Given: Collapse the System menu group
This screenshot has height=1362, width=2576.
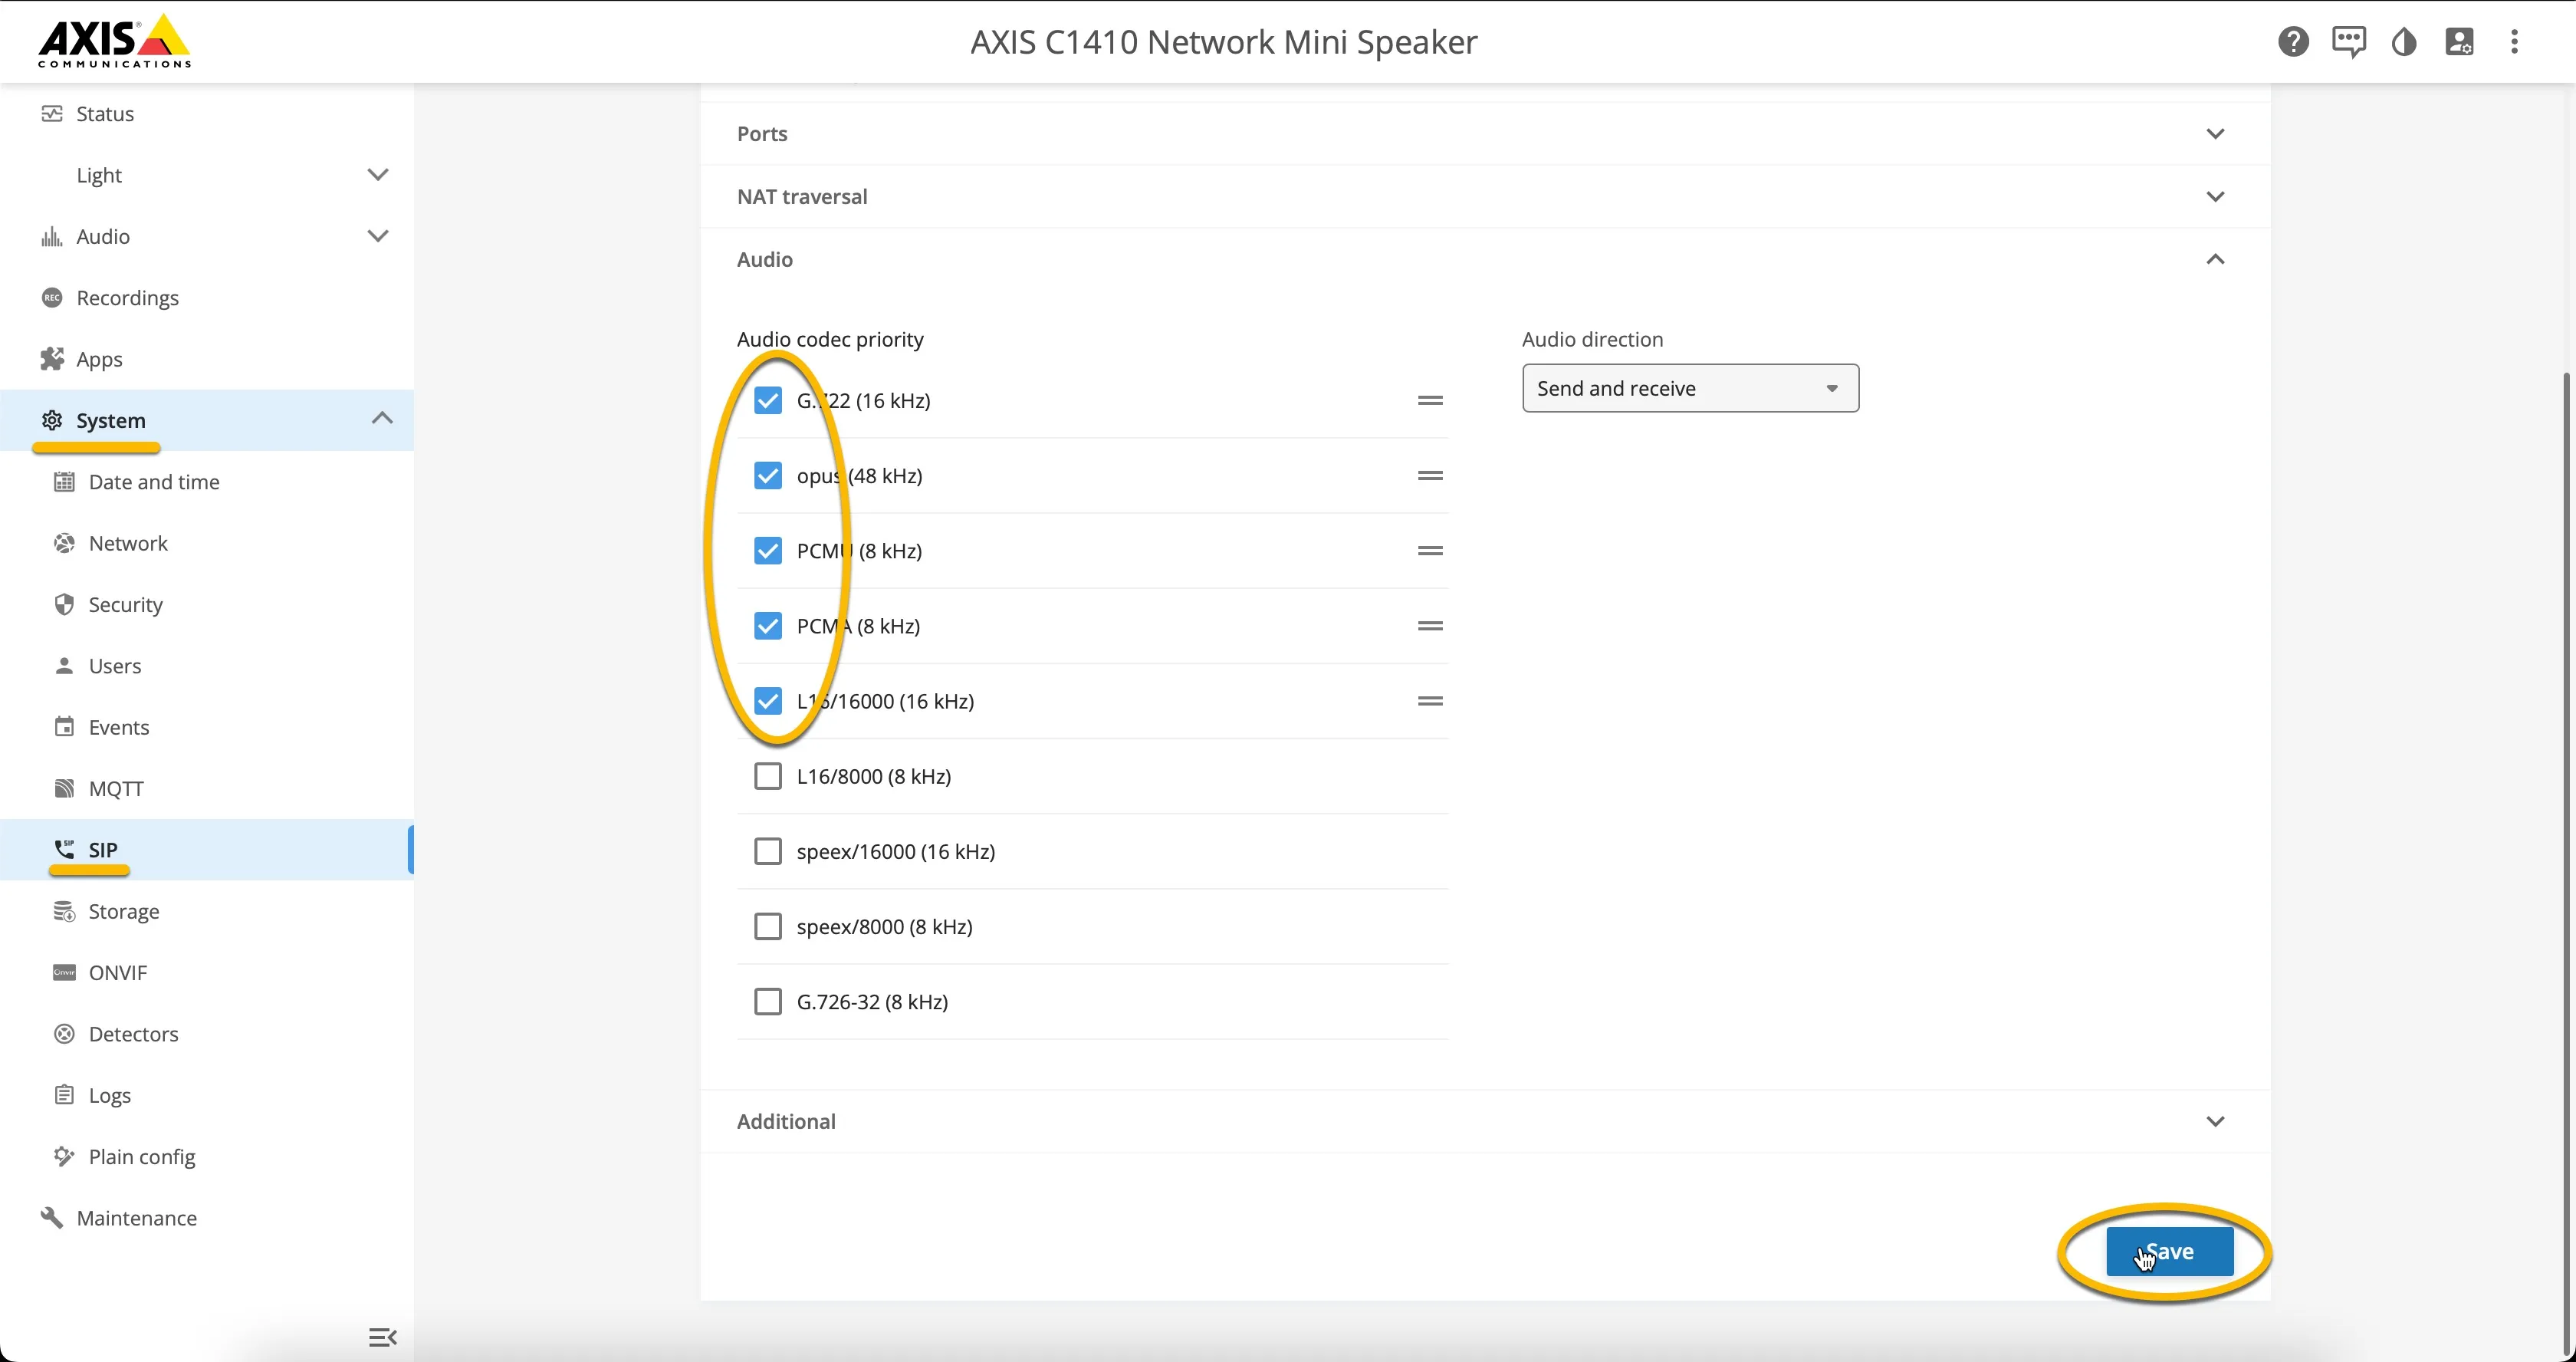Looking at the screenshot, I should coord(382,418).
